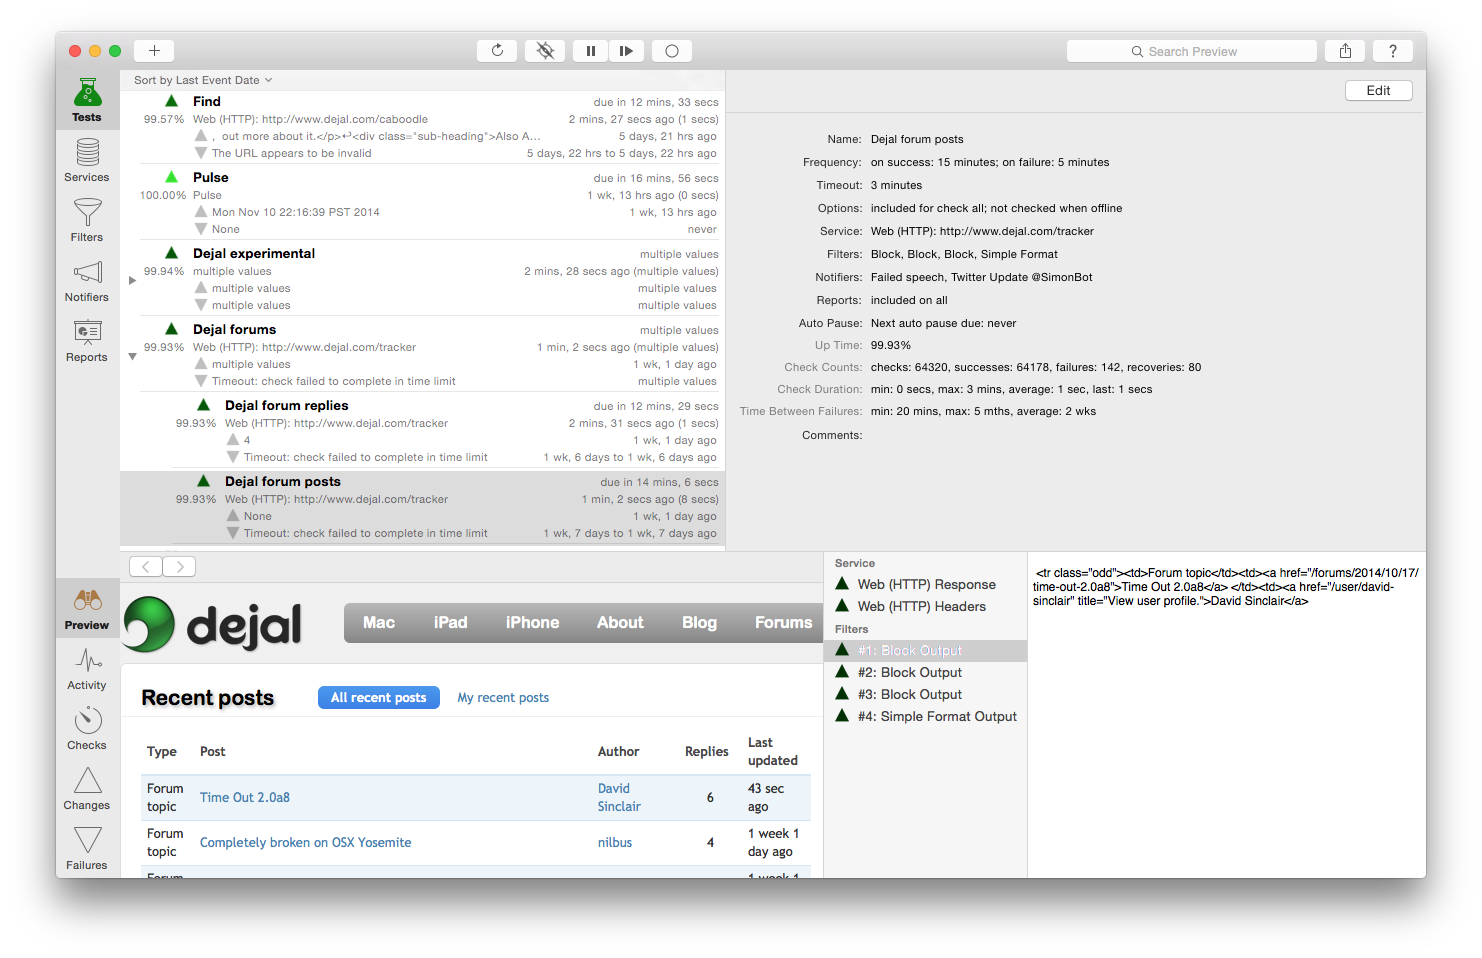Image resolution: width=1482 pixels, height=958 pixels.
Task: Open the Reports sidebar icon
Action: pos(87,341)
